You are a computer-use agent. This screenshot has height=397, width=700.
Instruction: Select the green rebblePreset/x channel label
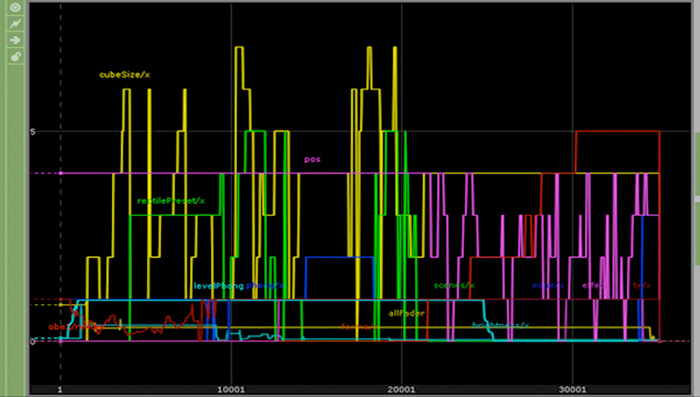click(171, 201)
